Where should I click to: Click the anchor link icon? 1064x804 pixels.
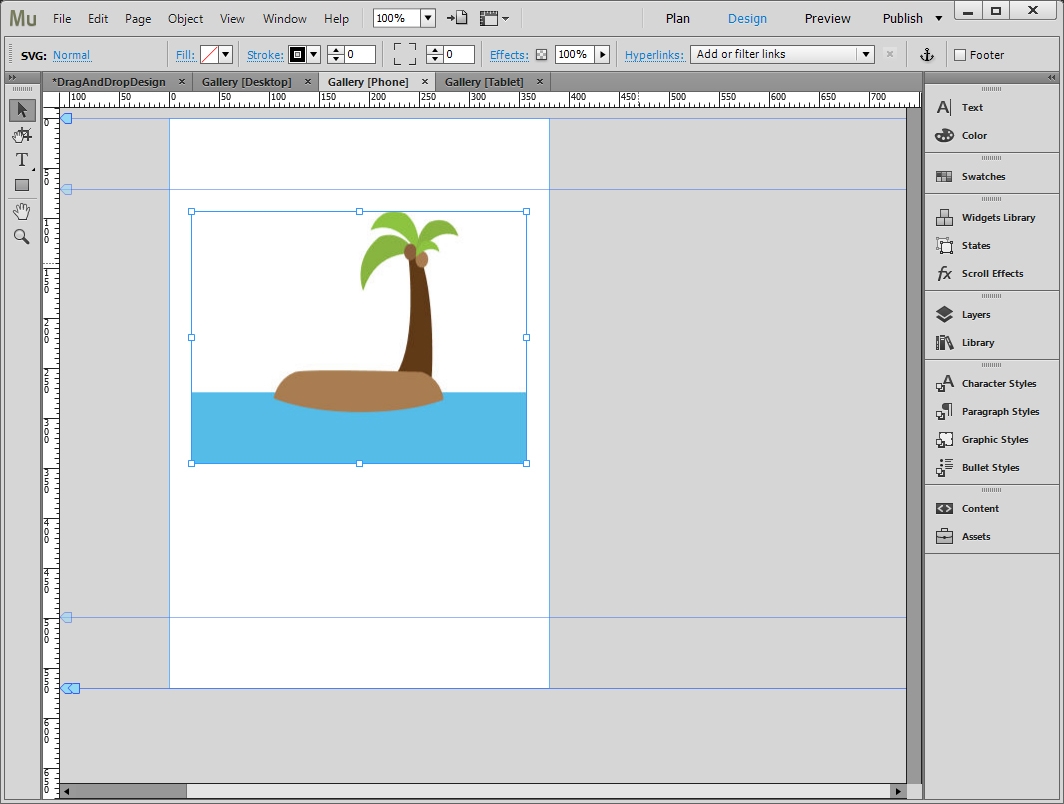tap(926, 55)
